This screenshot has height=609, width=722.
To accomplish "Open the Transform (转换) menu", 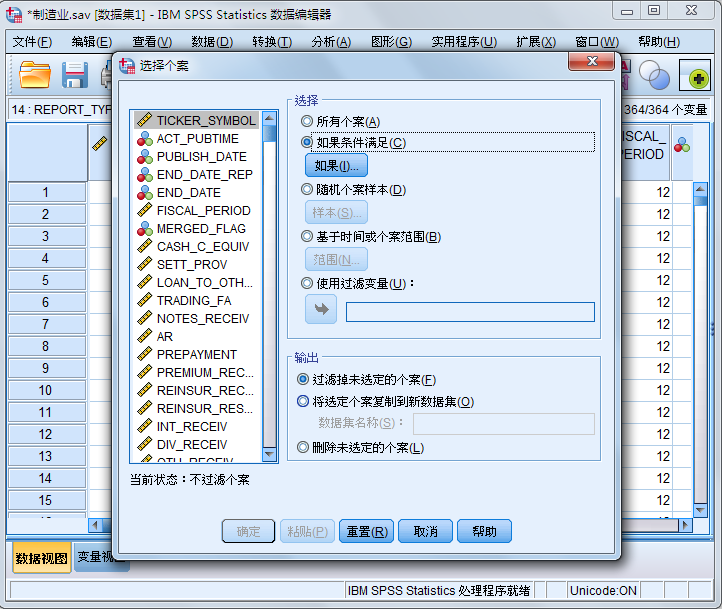I will 272,42.
